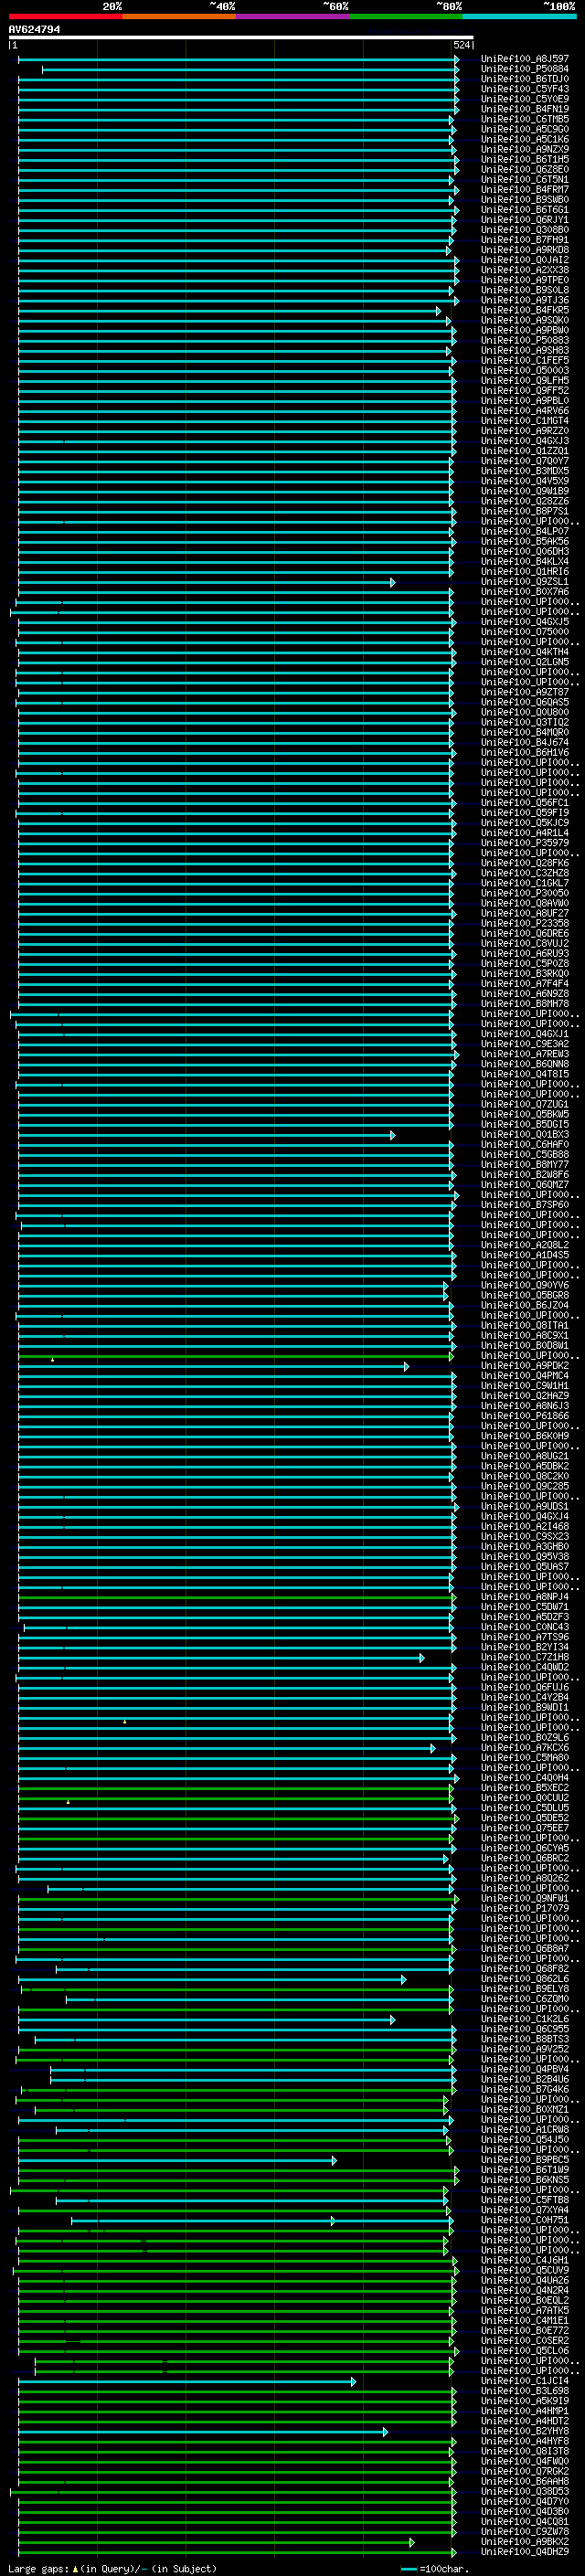Screen dimensions: 585x2576
Task: Open hit UniRef100_A8J597
Action: [524, 59]
